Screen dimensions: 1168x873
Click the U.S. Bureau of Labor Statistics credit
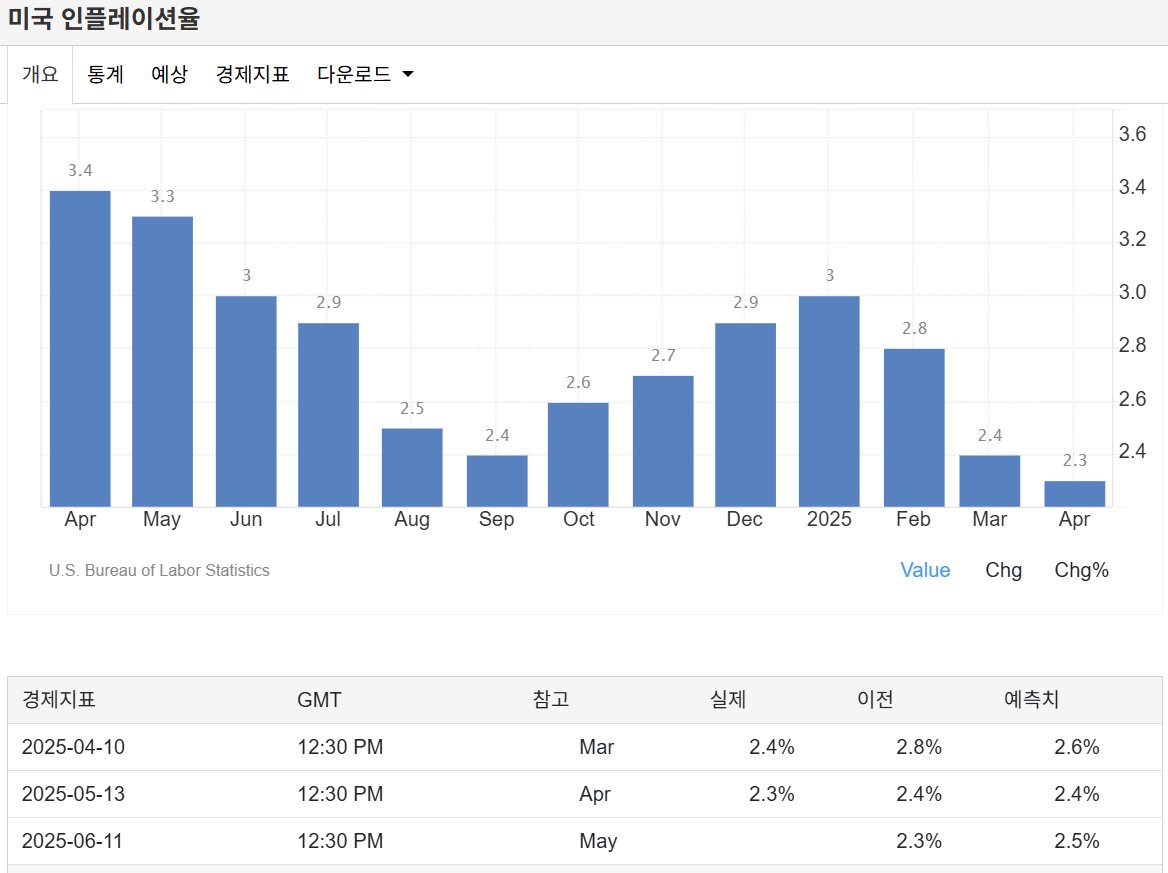158,570
